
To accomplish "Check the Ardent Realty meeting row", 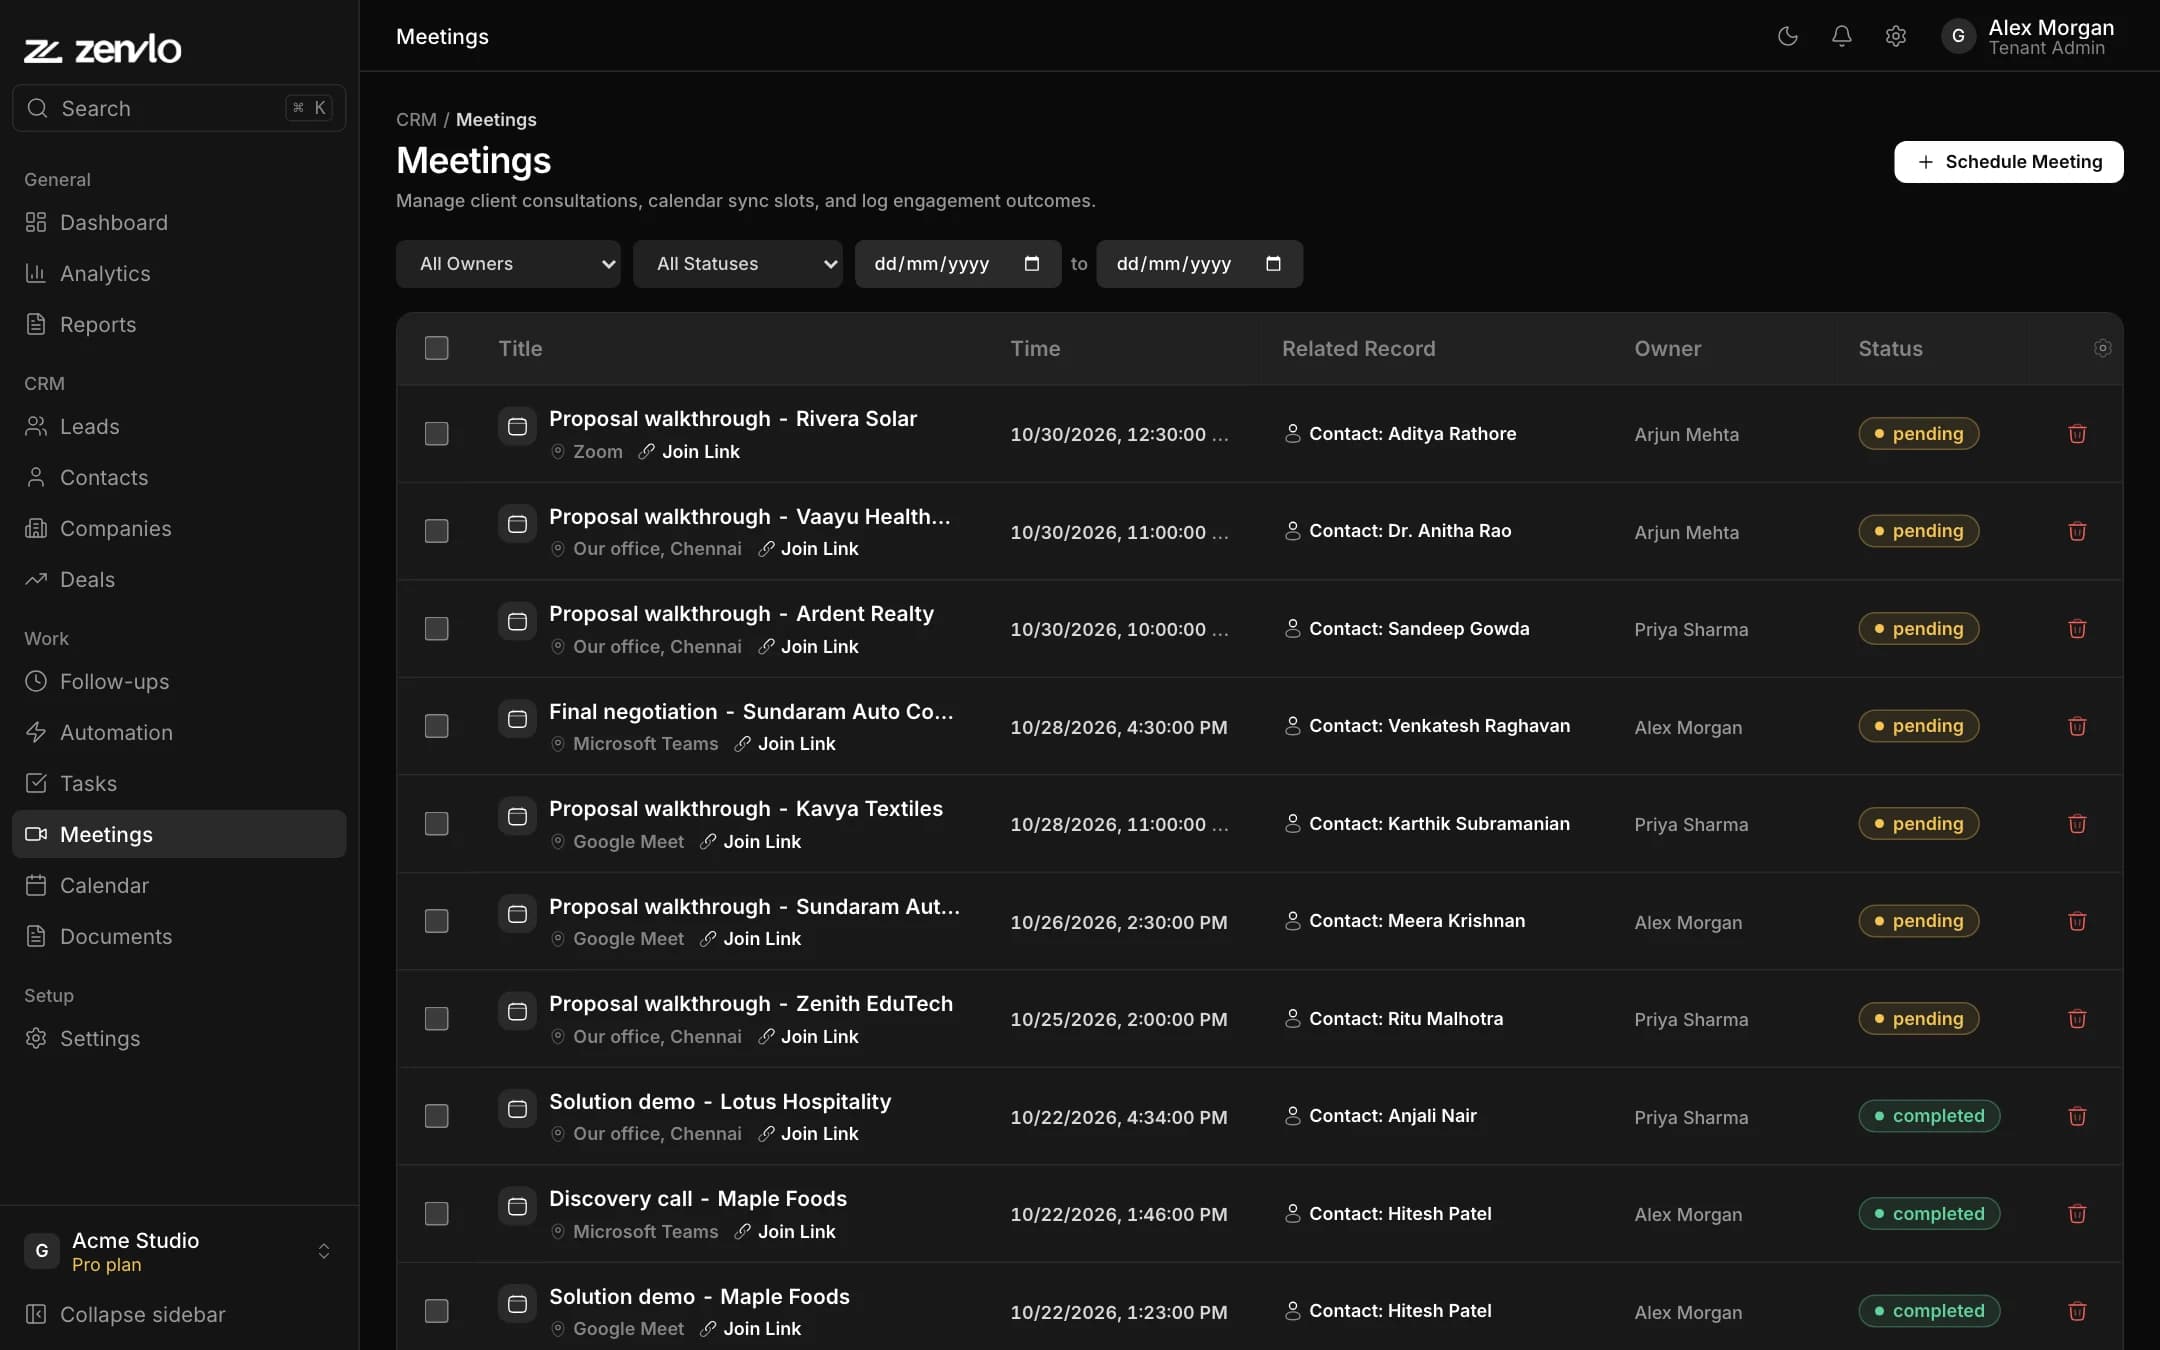I will 436,629.
